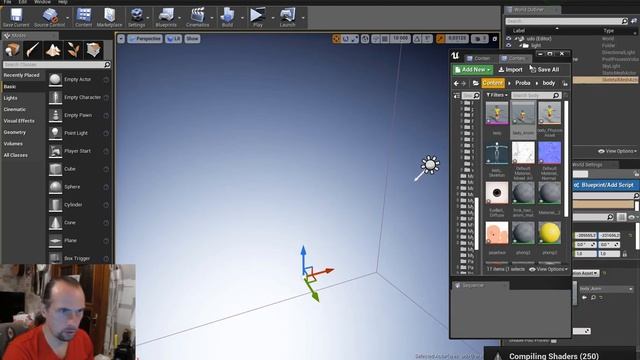This screenshot has width=640, height=360.
Task: Select the blue normal map texture thumbnail
Action: pyautogui.click(x=549, y=153)
